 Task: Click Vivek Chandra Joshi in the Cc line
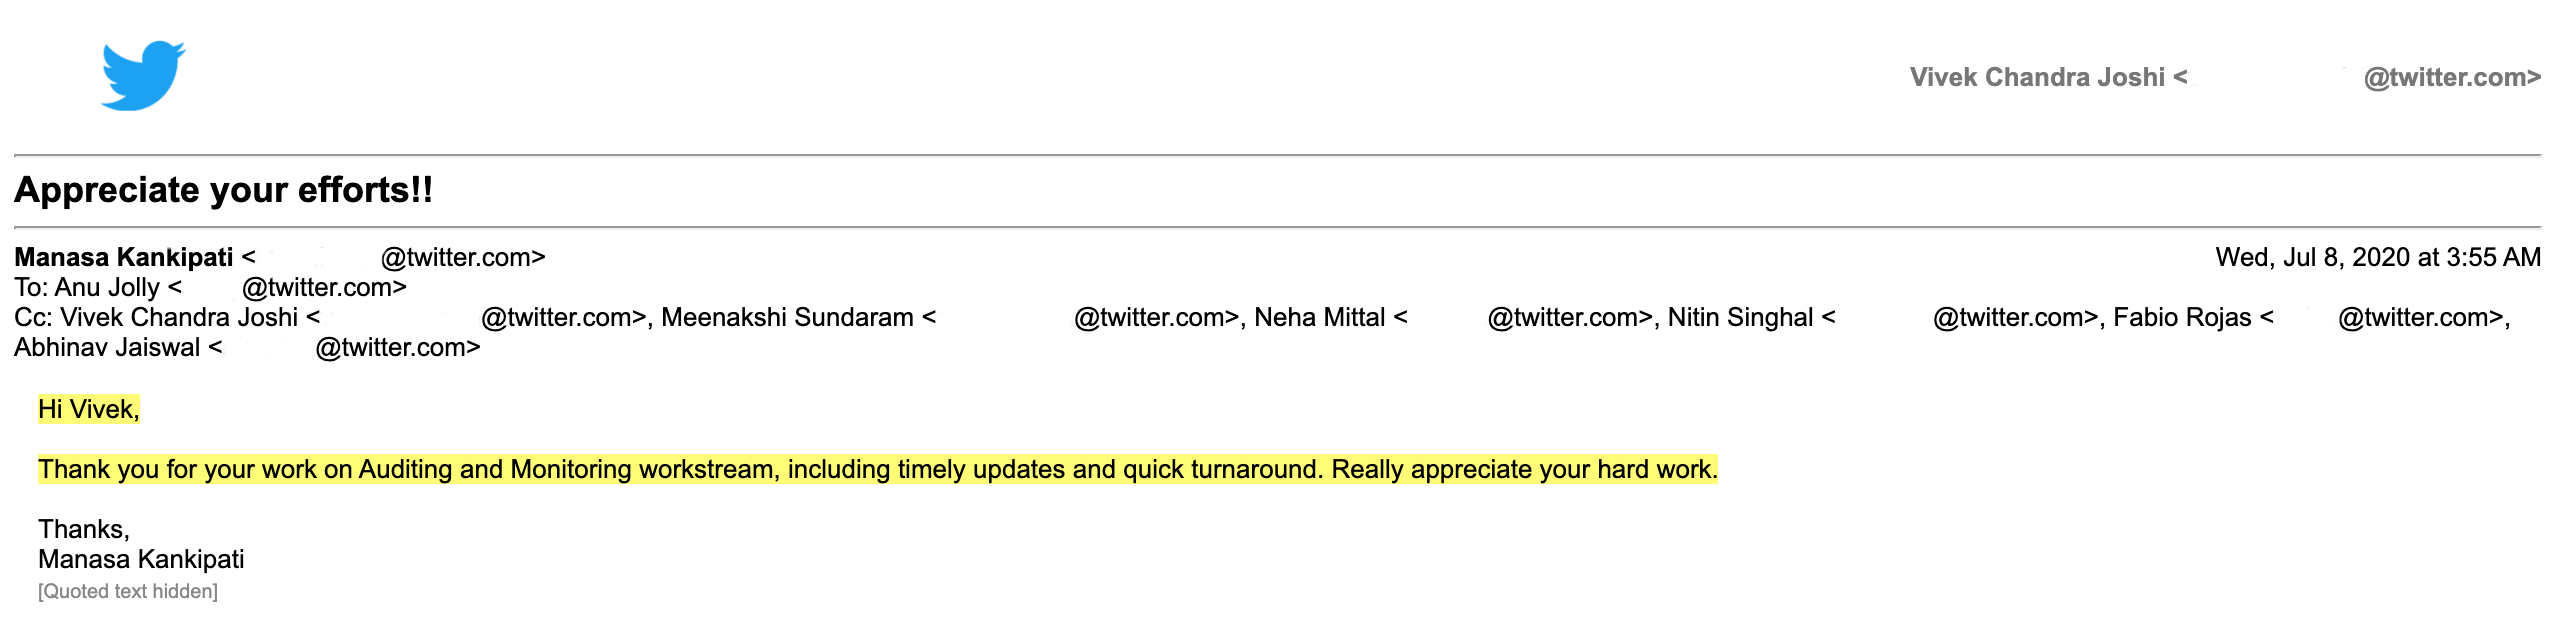(x=179, y=317)
